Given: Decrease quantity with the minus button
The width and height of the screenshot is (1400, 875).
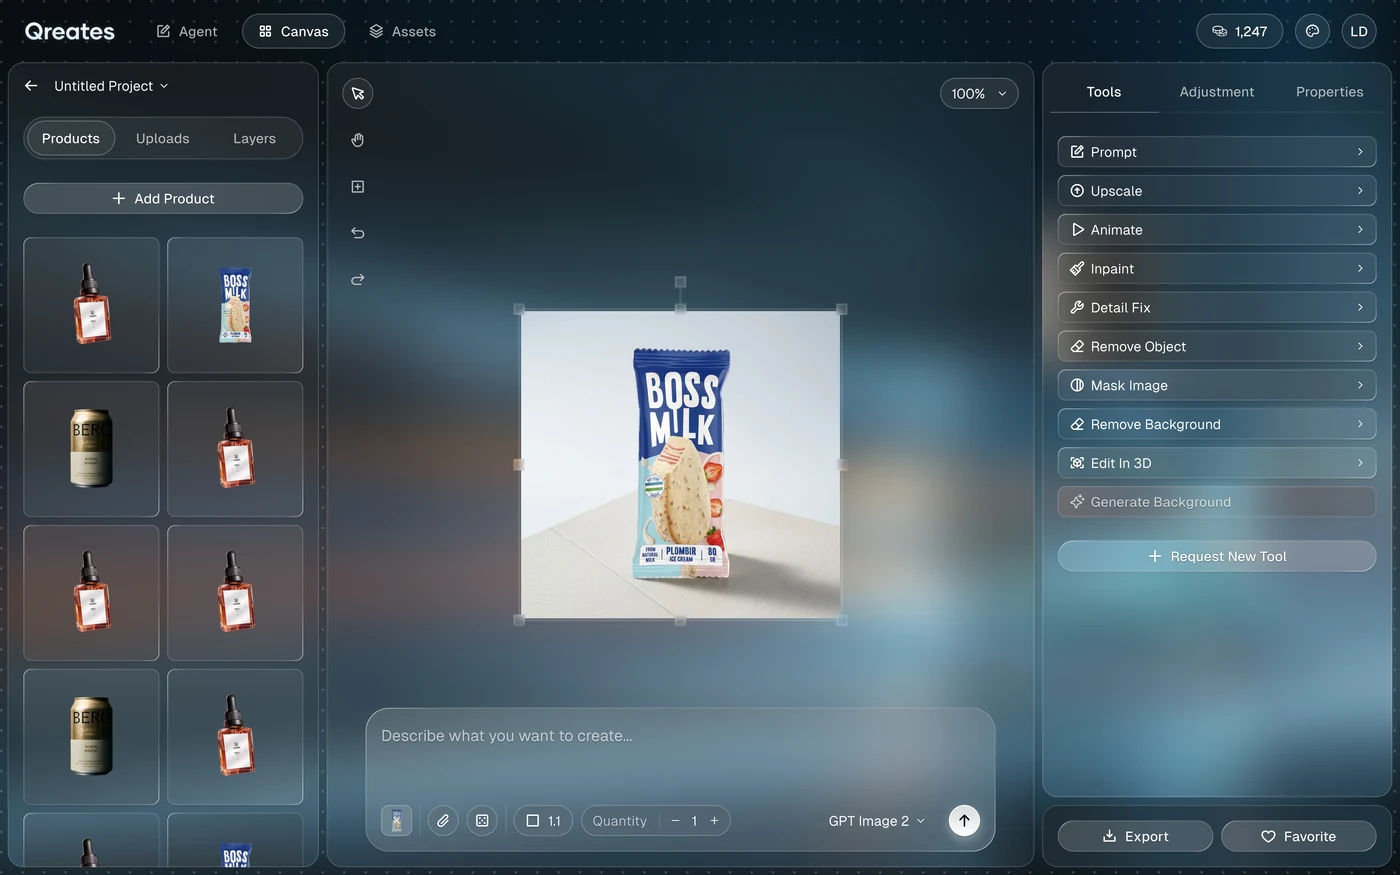Looking at the screenshot, I should [675, 821].
